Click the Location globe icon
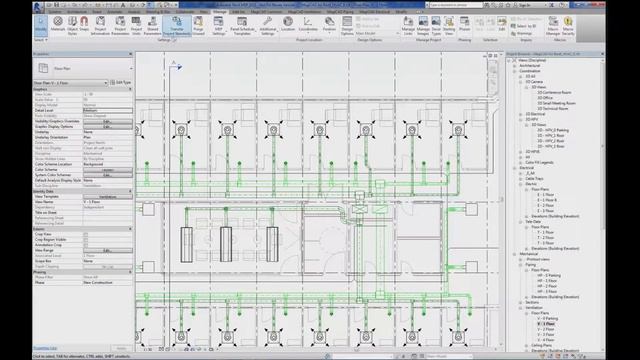 (x=288, y=24)
